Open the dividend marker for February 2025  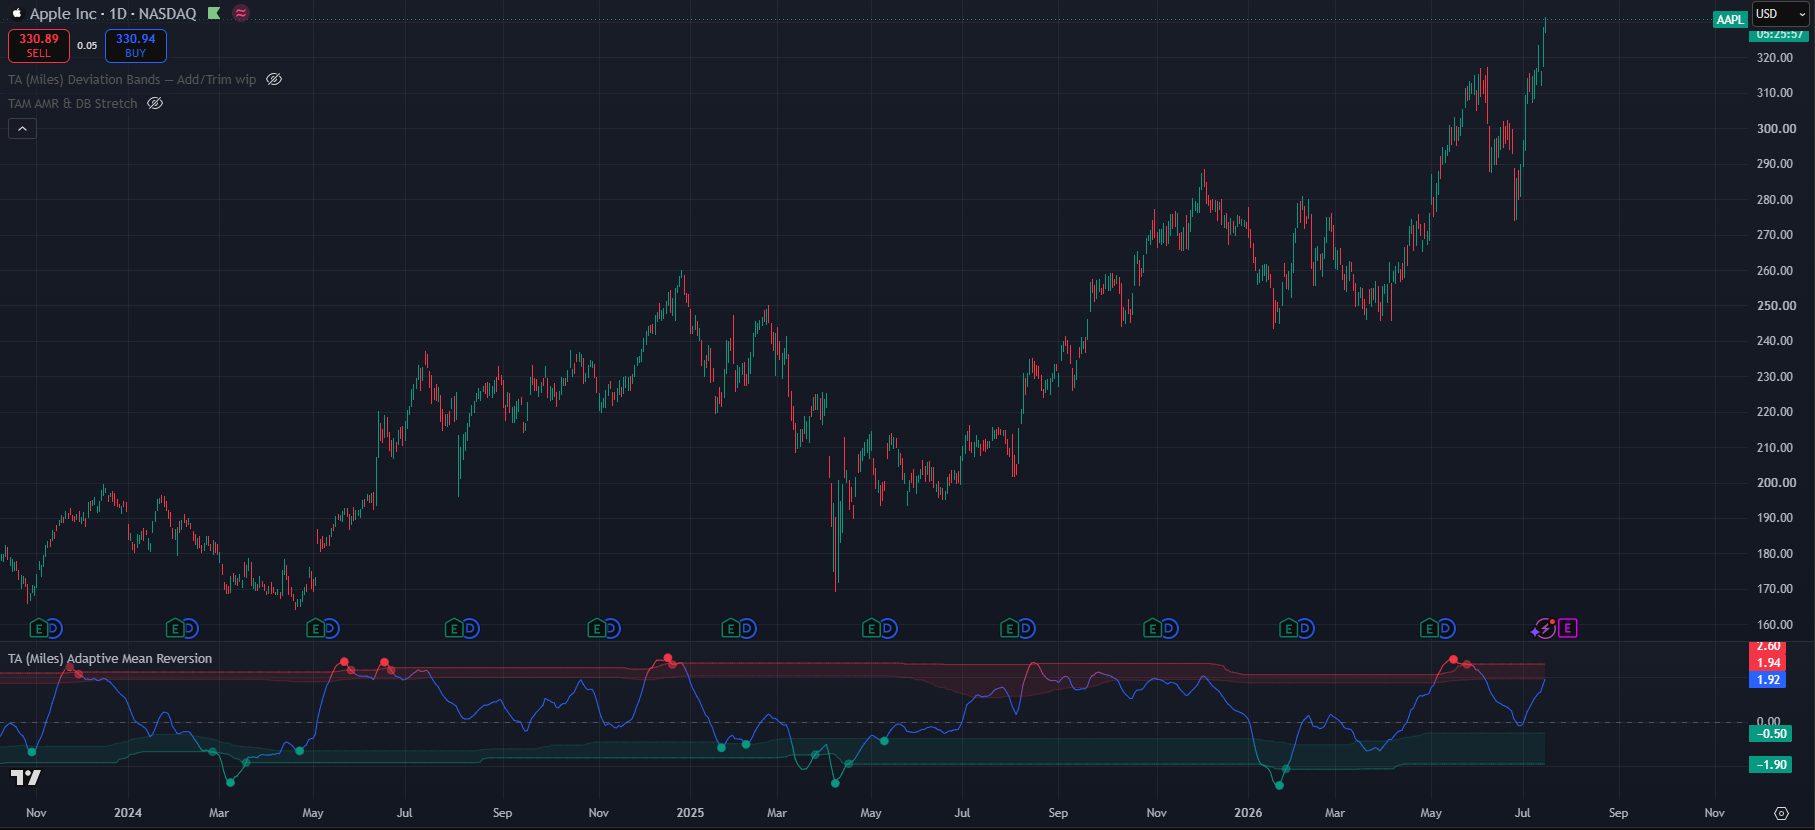tap(747, 628)
